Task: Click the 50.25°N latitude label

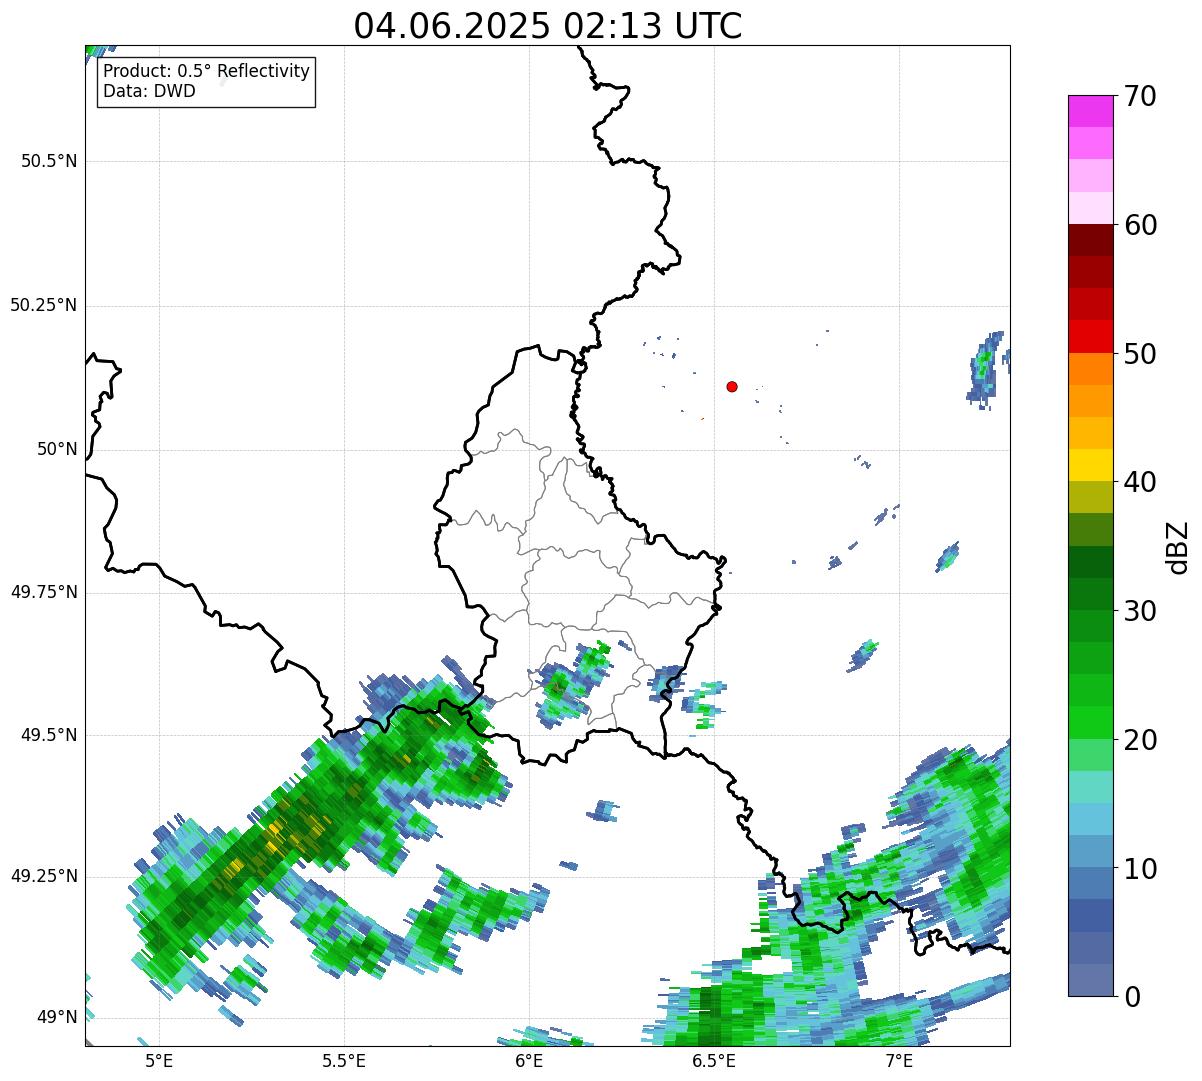Action: [x=44, y=305]
